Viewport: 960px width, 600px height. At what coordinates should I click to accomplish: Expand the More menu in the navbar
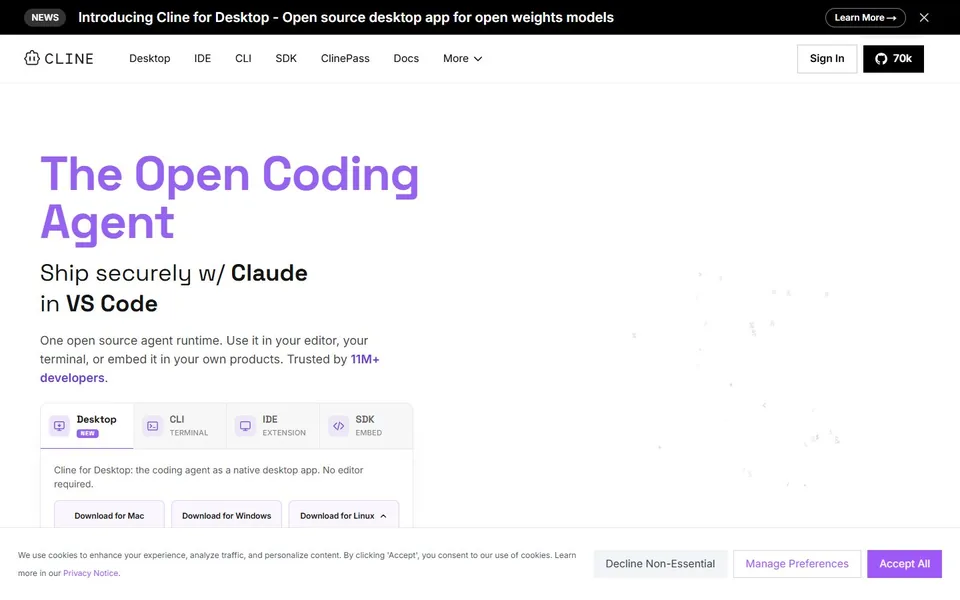462,59
